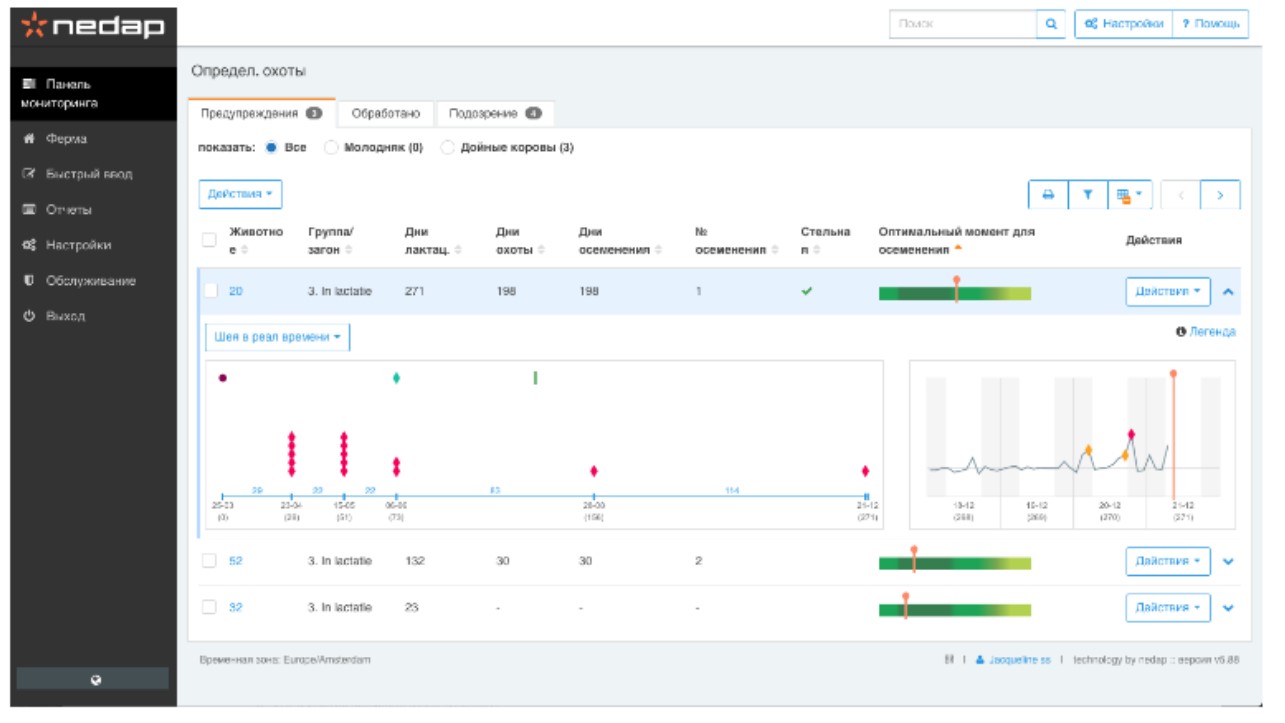Focus the Поиск search field

coord(962,24)
